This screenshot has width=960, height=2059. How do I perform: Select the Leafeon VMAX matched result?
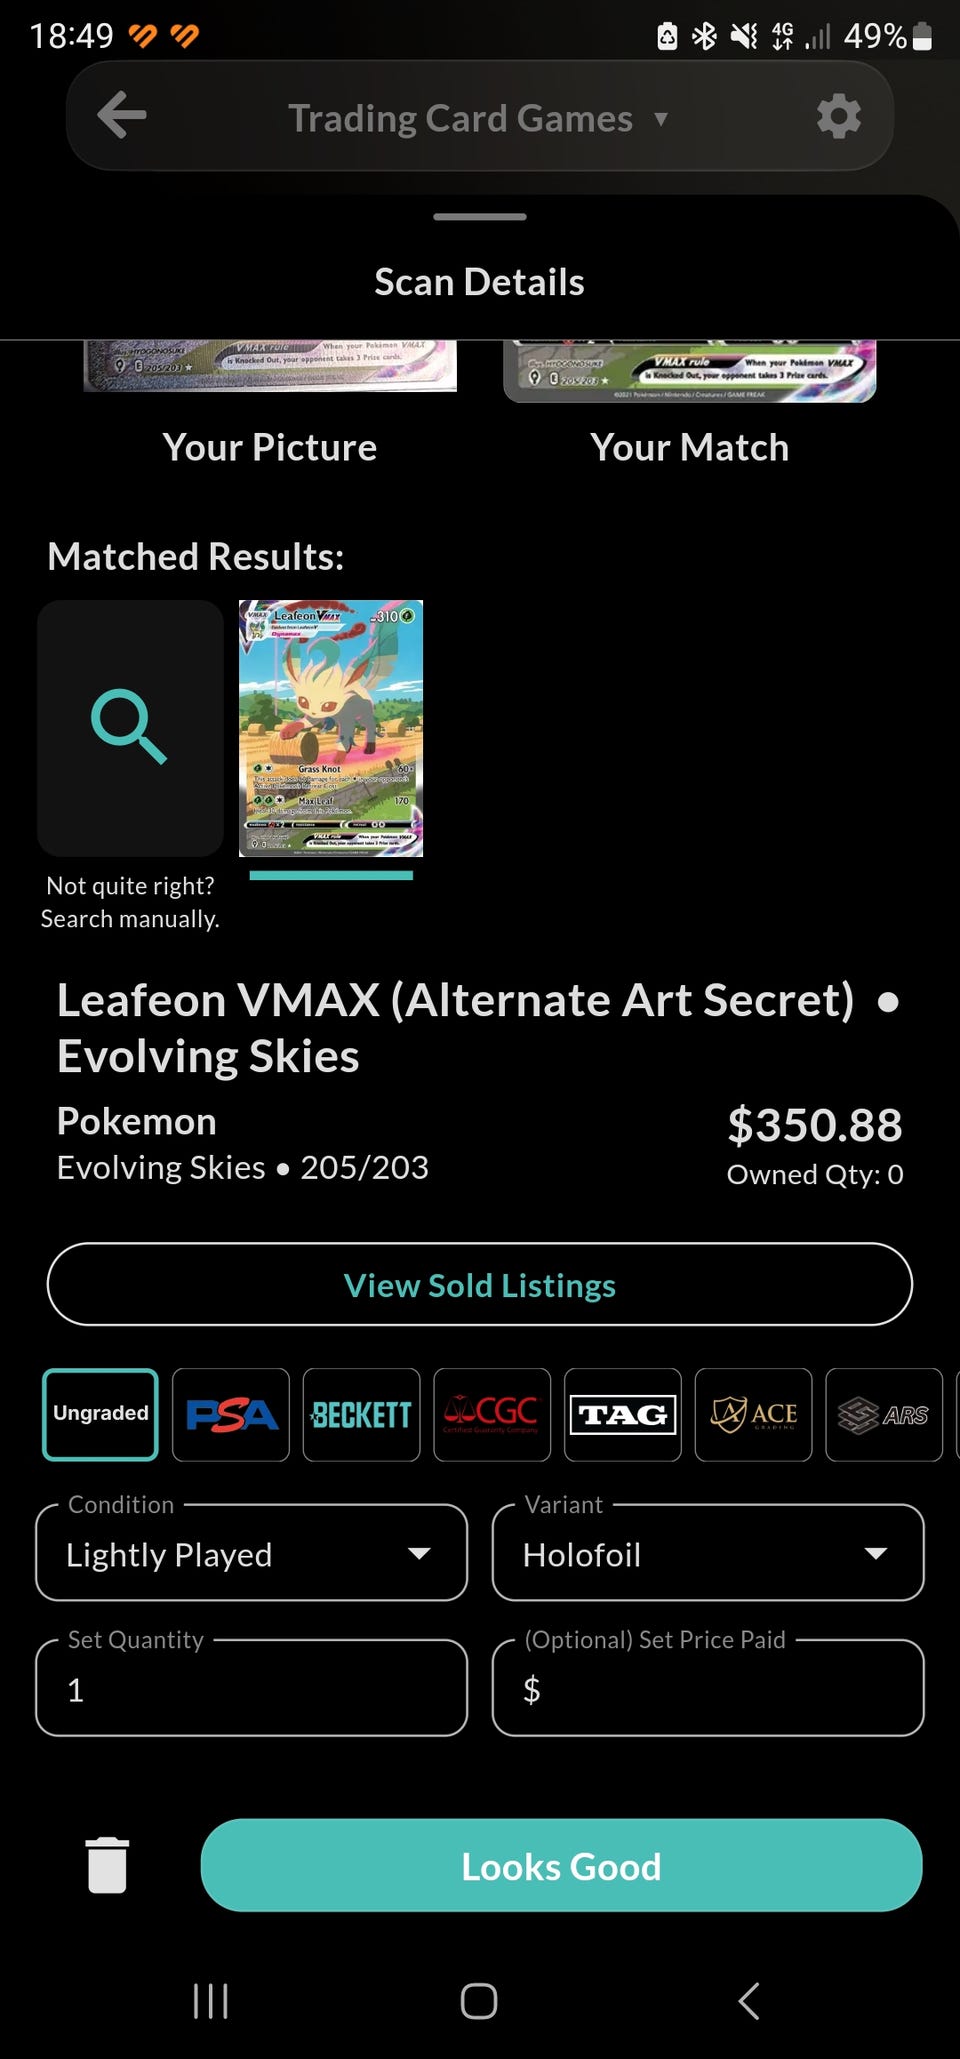[x=331, y=728]
